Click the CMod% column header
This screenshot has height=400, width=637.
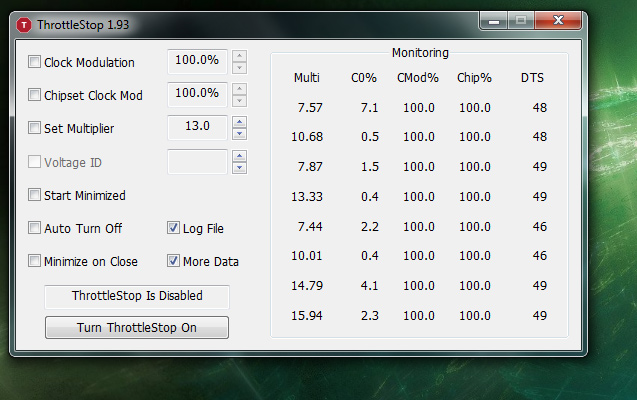coord(418,78)
